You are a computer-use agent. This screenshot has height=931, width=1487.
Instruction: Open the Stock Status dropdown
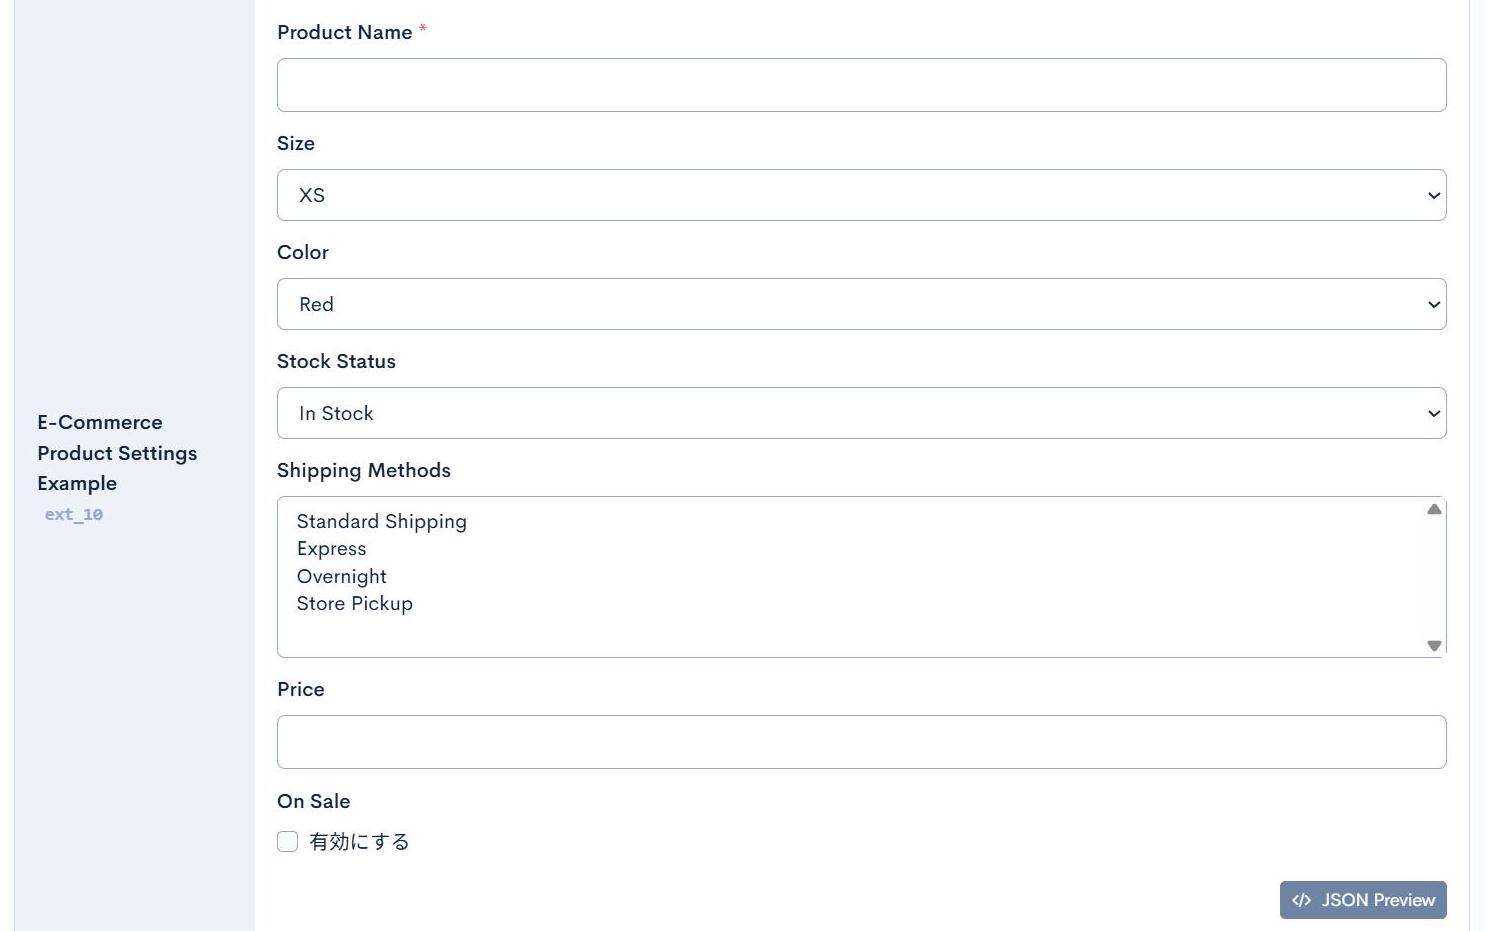click(861, 413)
